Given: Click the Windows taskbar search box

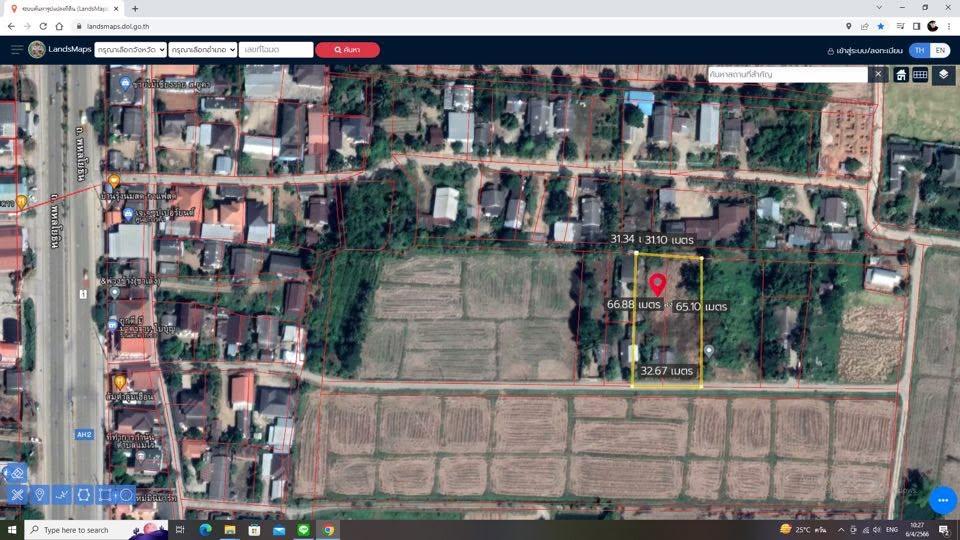Looking at the screenshot, I should [96, 530].
